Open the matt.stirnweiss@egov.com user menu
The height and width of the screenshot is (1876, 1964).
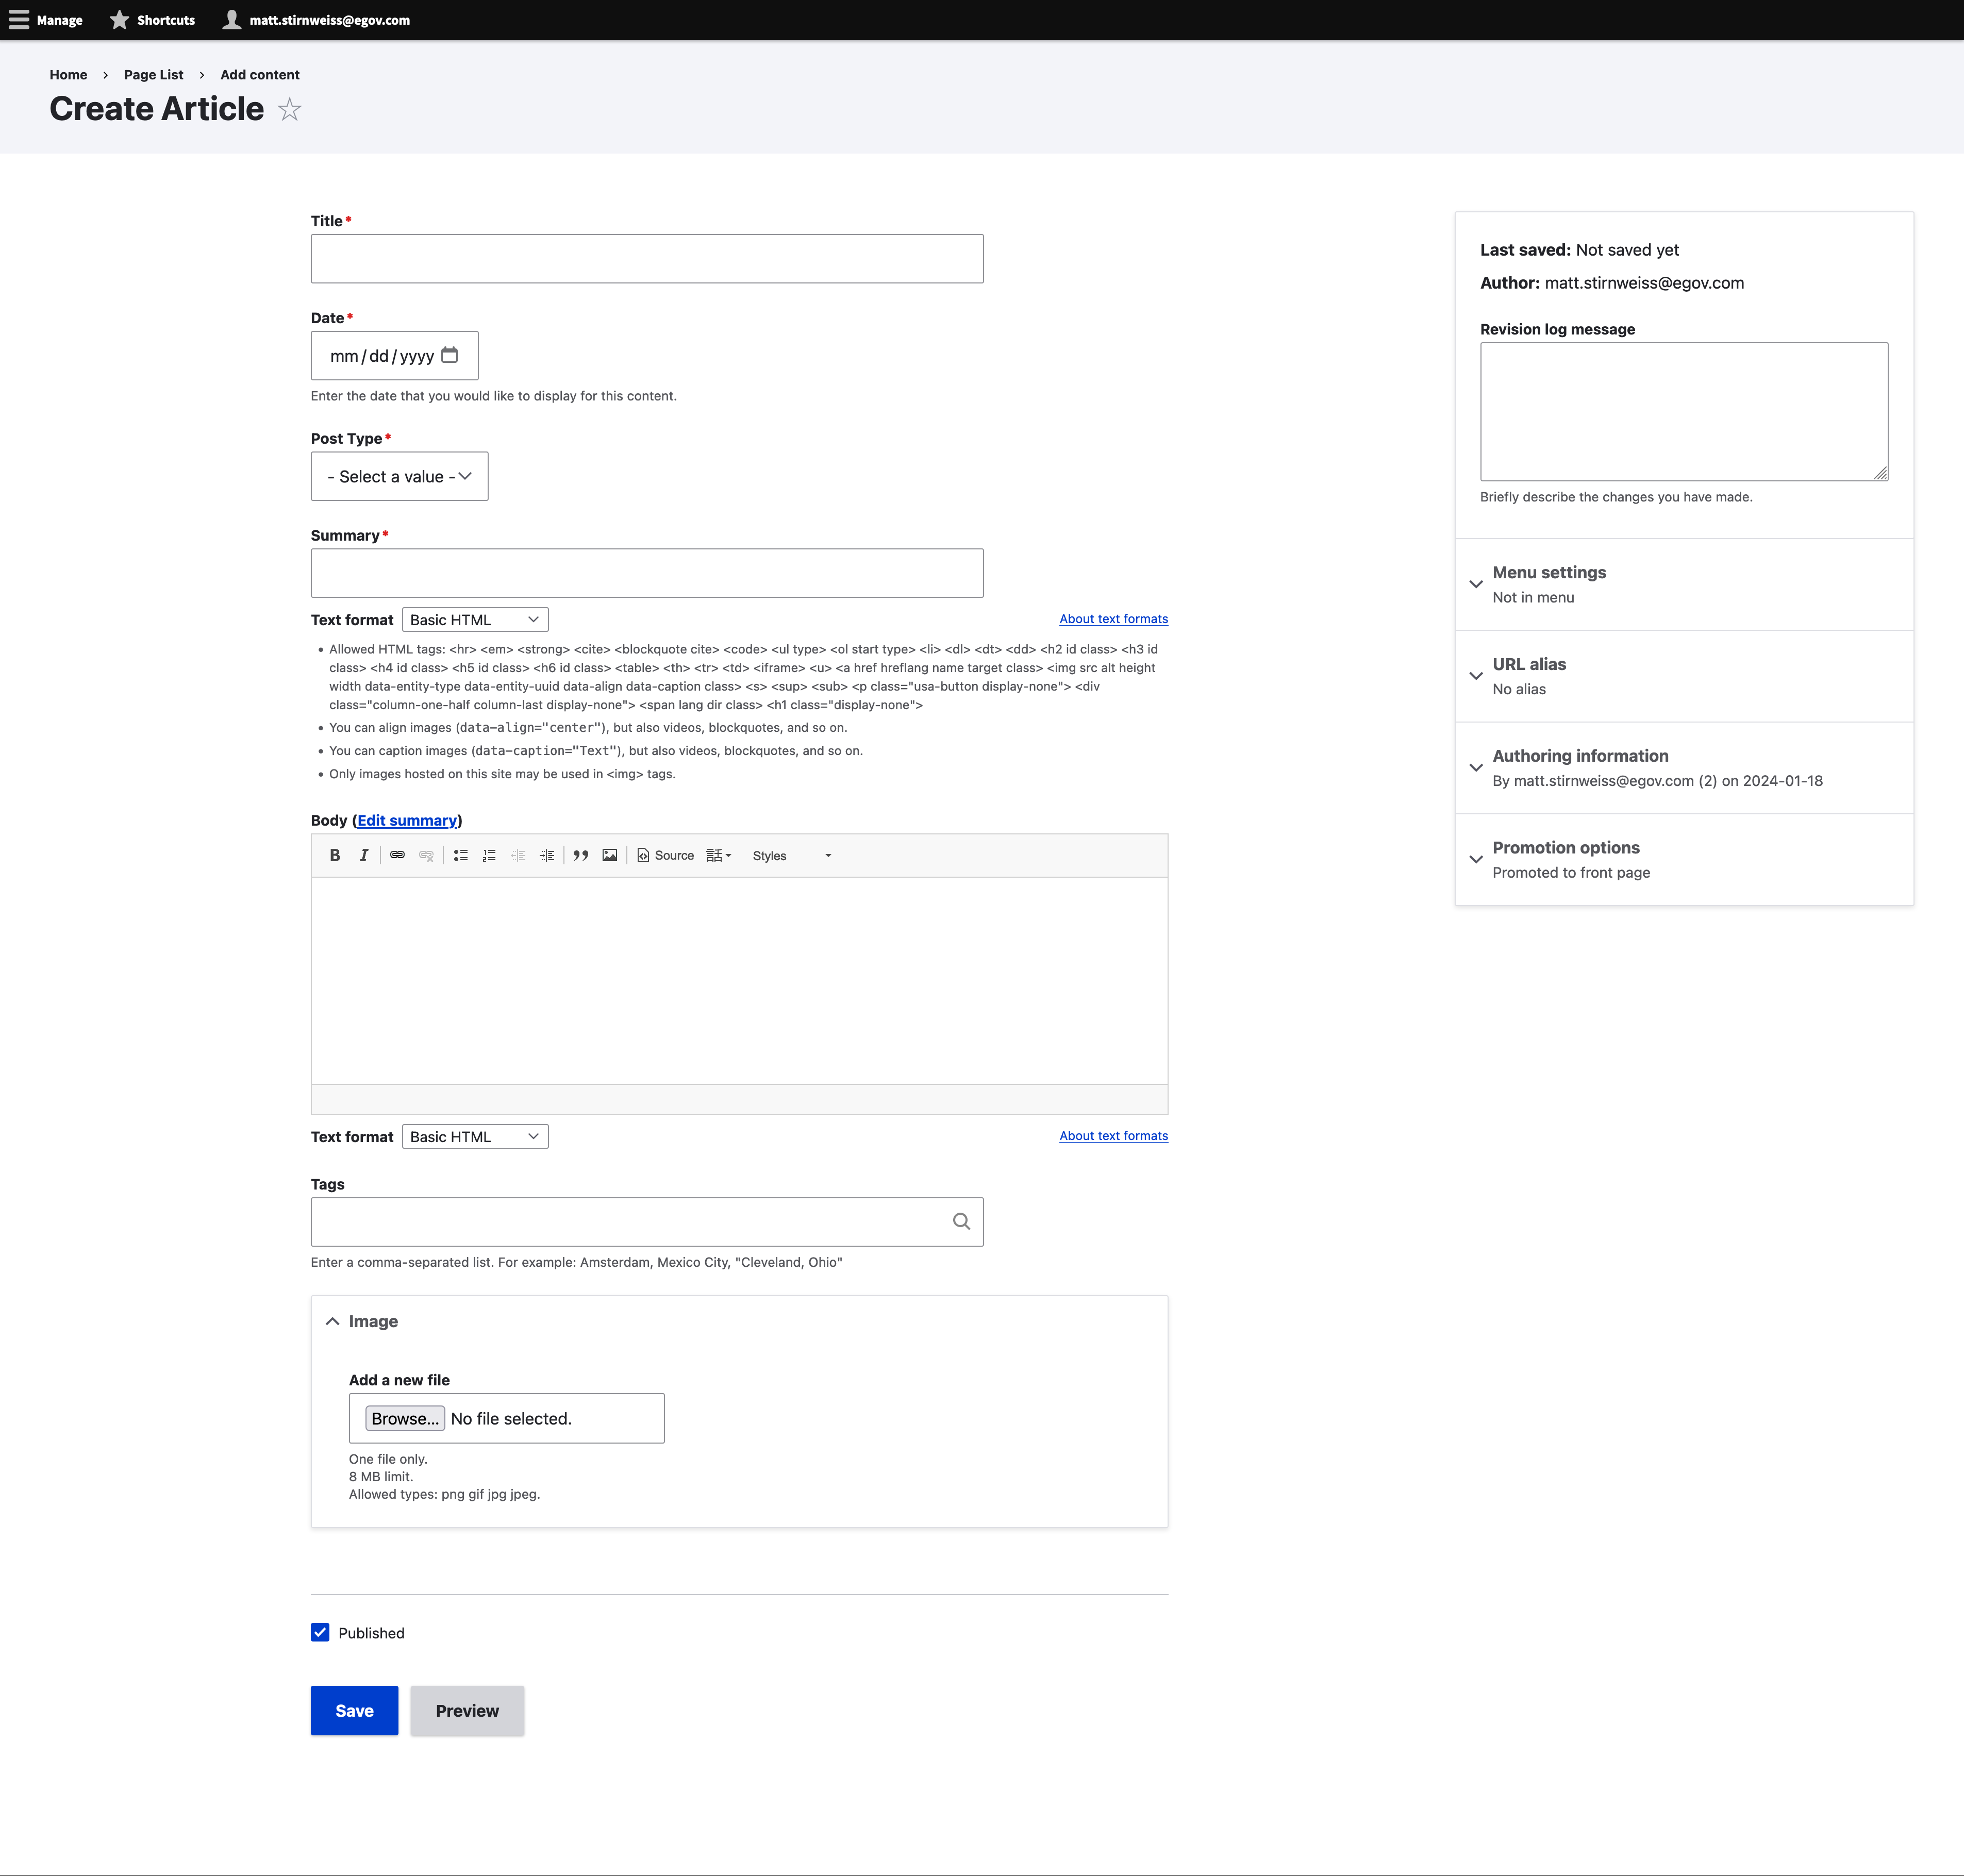point(316,20)
